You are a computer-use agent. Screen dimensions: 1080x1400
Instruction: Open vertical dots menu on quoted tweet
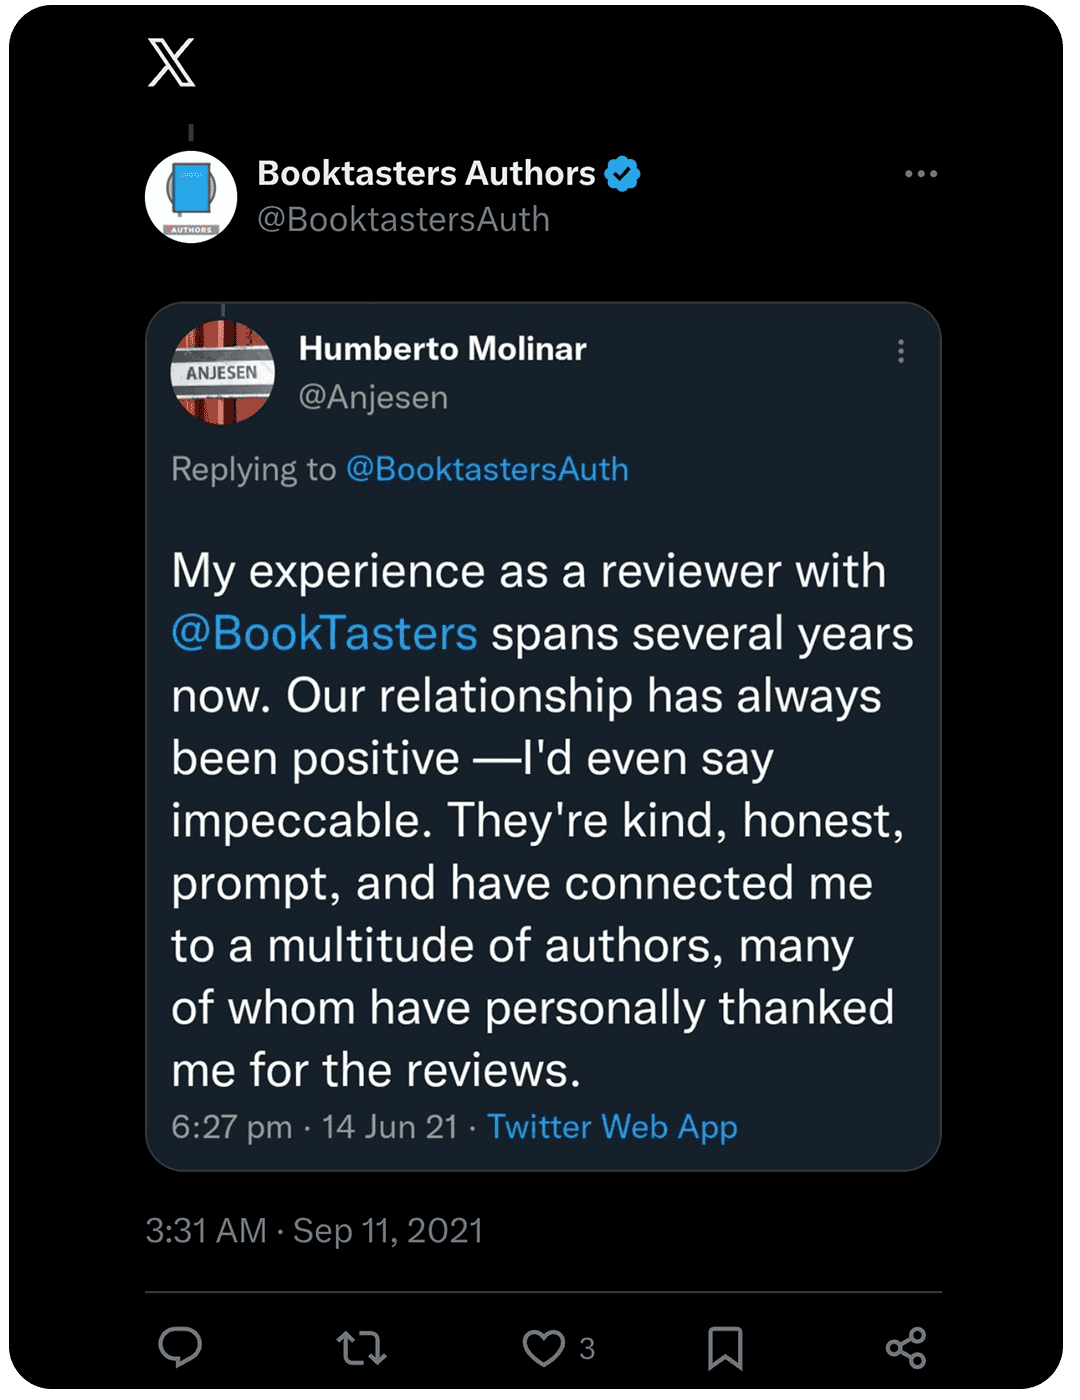901,351
